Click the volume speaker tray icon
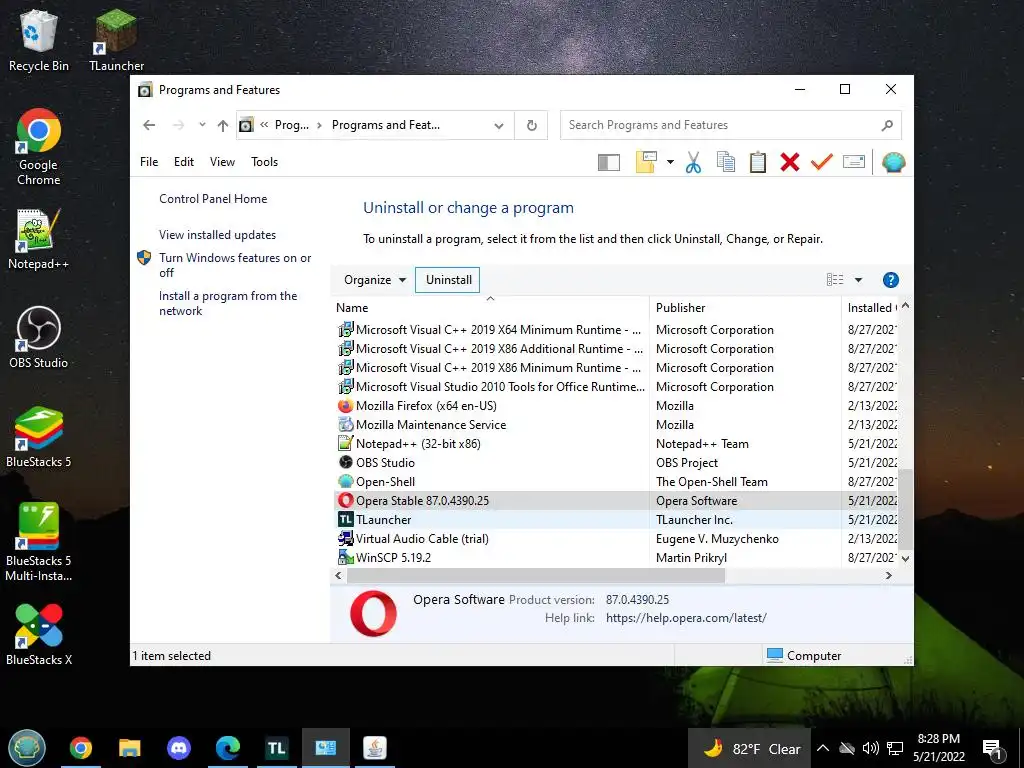Image resolution: width=1024 pixels, height=768 pixels. pyautogui.click(x=870, y=748)
